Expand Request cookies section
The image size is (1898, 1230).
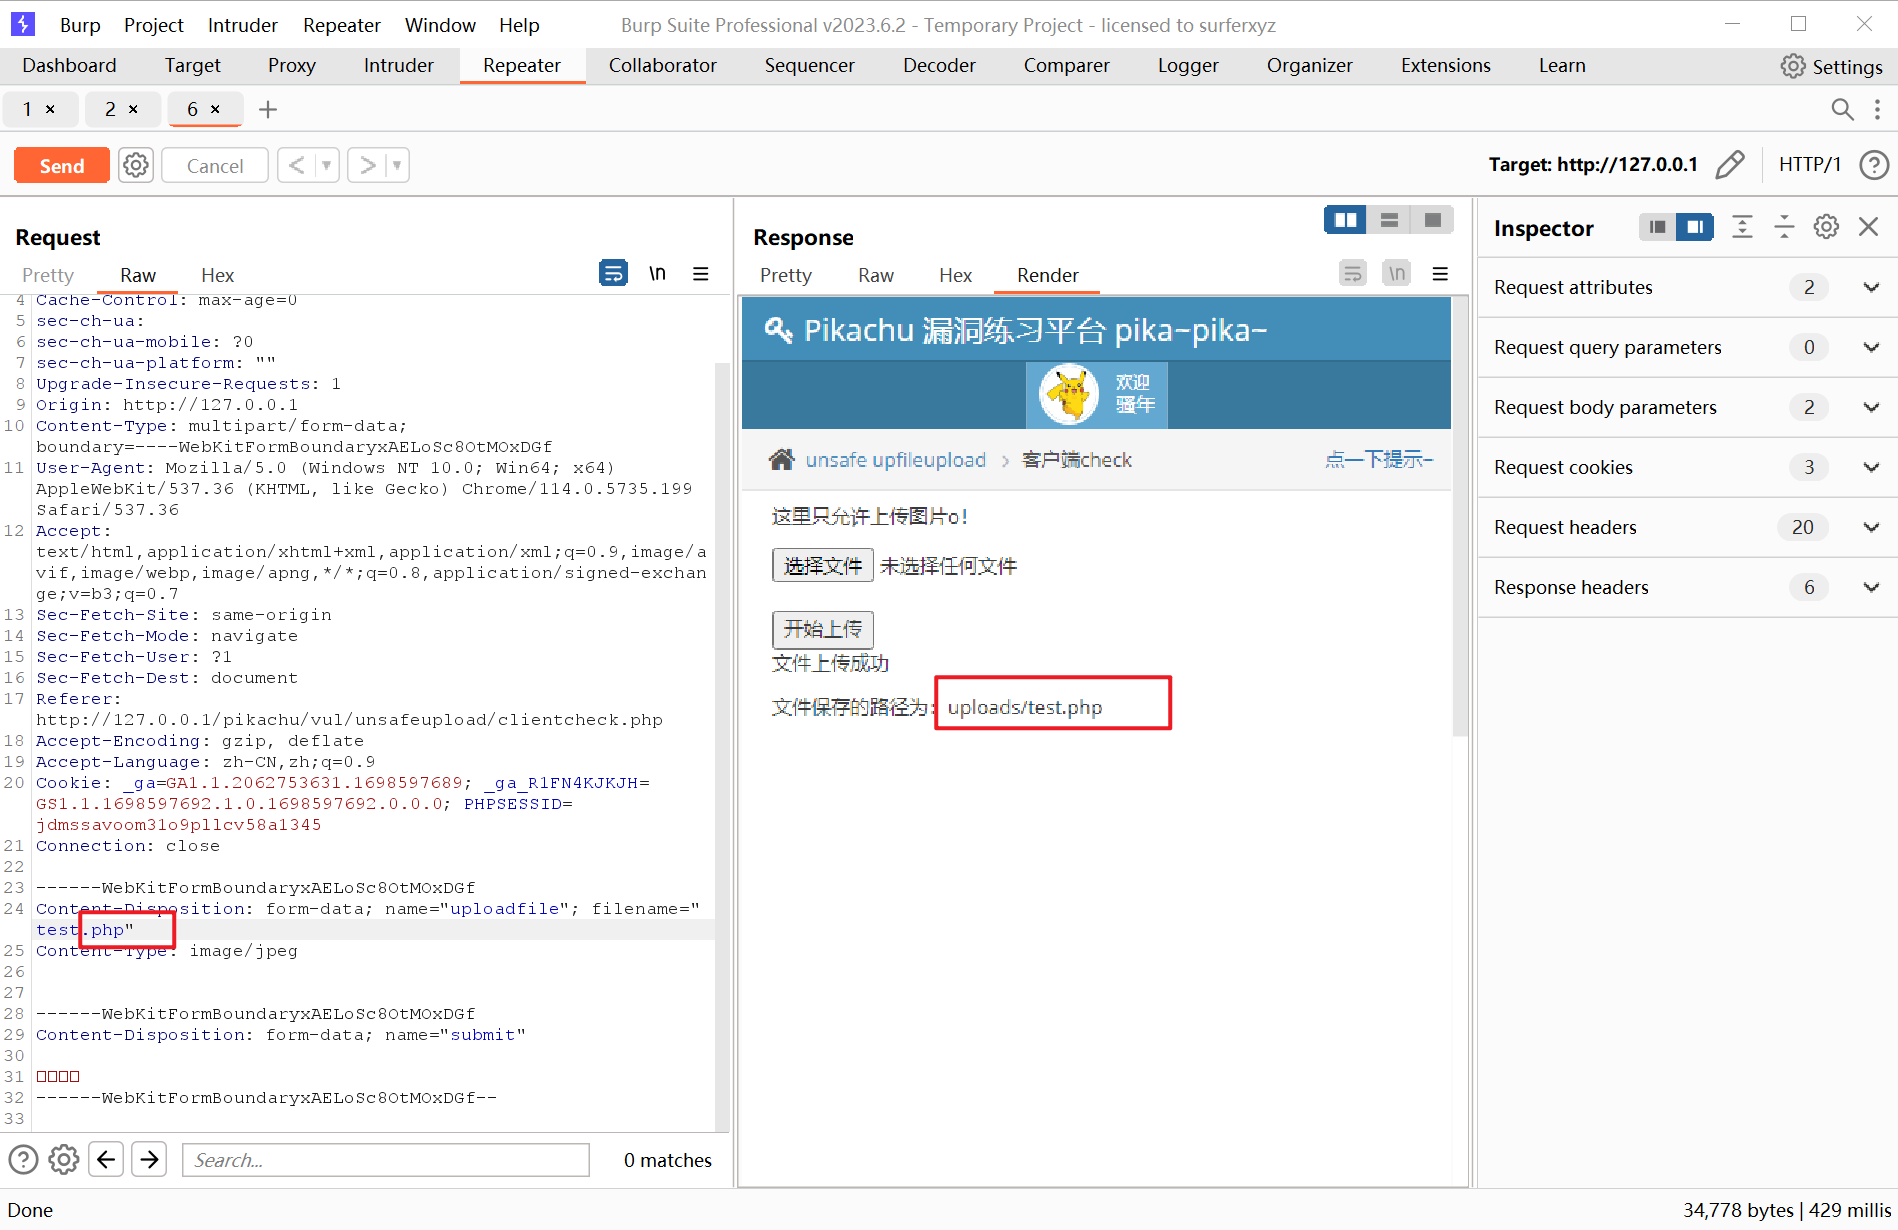[x=1870, y=467]
